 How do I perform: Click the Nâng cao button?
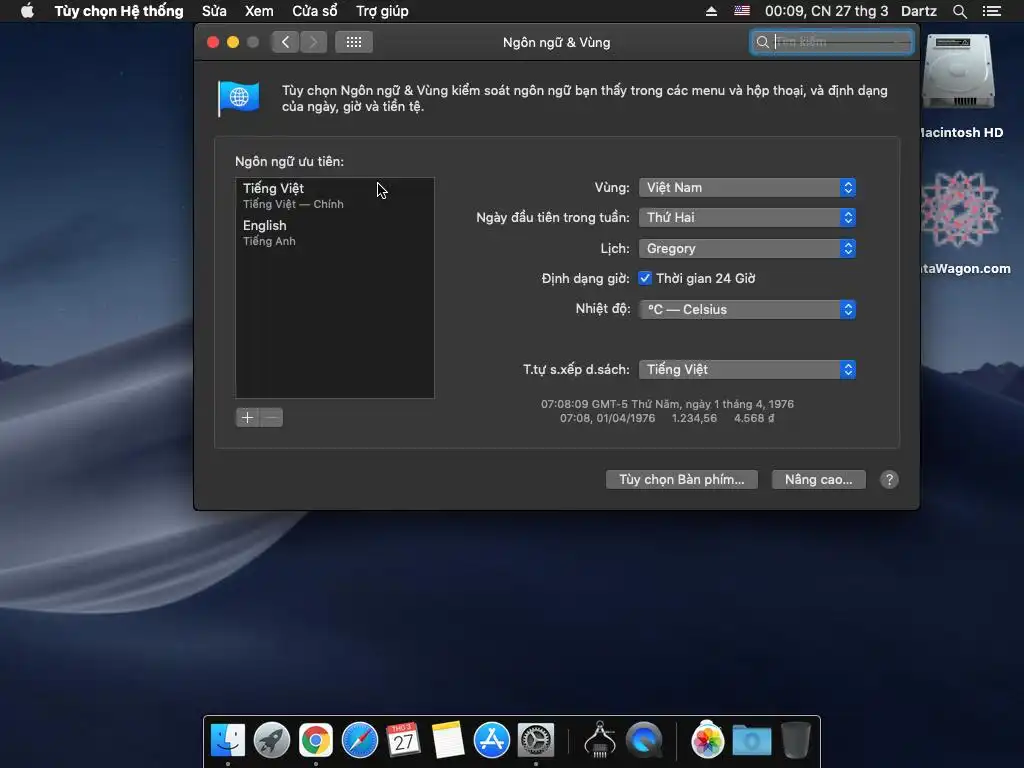[818, 480]
